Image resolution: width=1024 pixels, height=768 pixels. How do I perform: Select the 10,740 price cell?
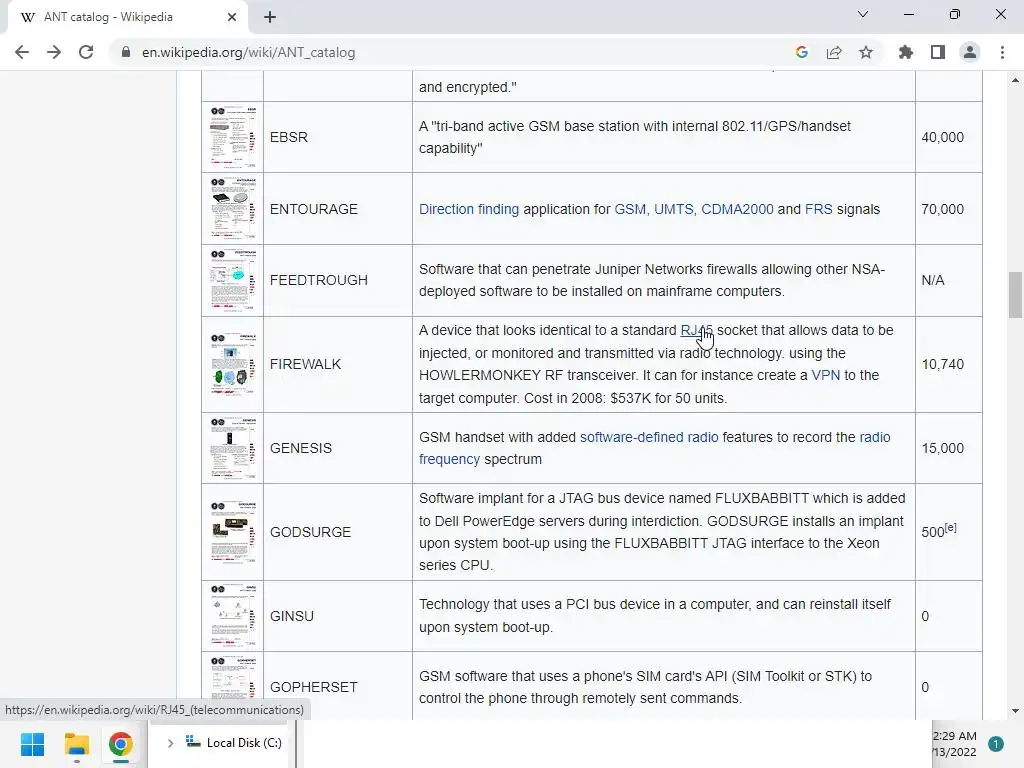click(948, 364)
